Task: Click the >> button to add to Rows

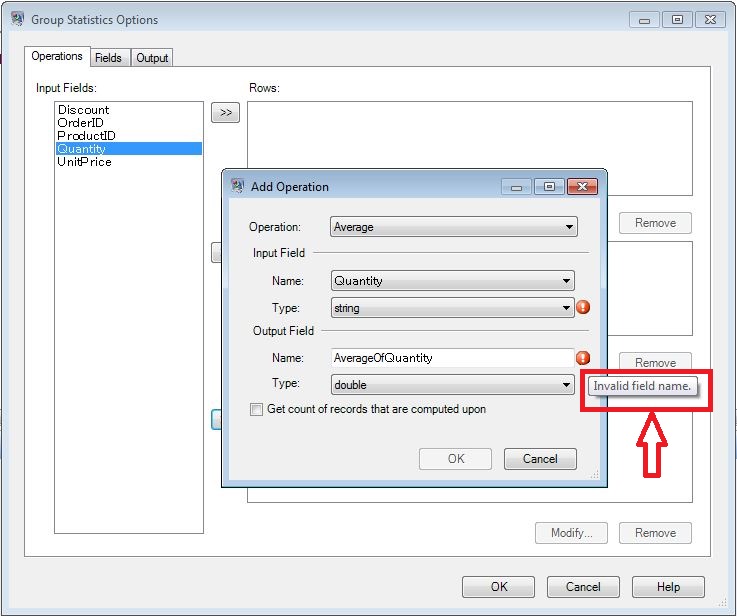Action: tap(226, 113)
